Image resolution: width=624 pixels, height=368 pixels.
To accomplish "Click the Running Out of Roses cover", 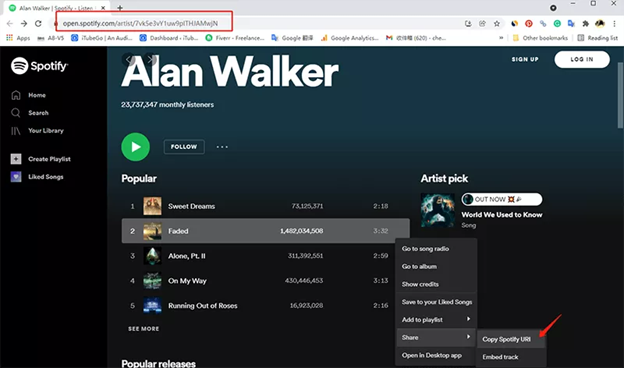I will coord(152,306).
